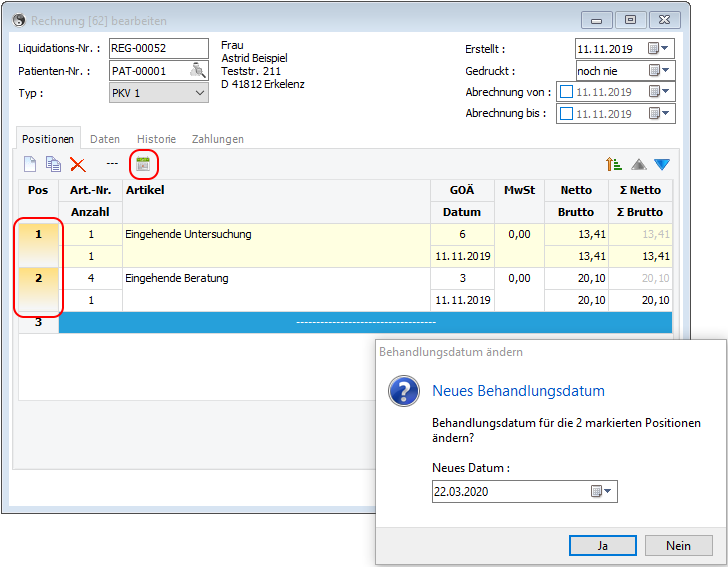Screen dimensions: 728x567
Task: Click Netto 13,41 of Eingehende Untersuchung
Action: tap(577, 234)
